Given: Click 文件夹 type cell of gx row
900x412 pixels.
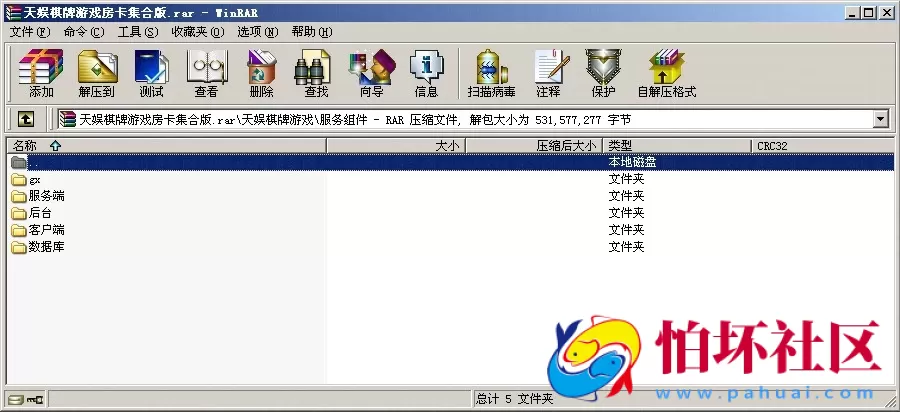Looking at the screenshot, I should pos(626,180).
